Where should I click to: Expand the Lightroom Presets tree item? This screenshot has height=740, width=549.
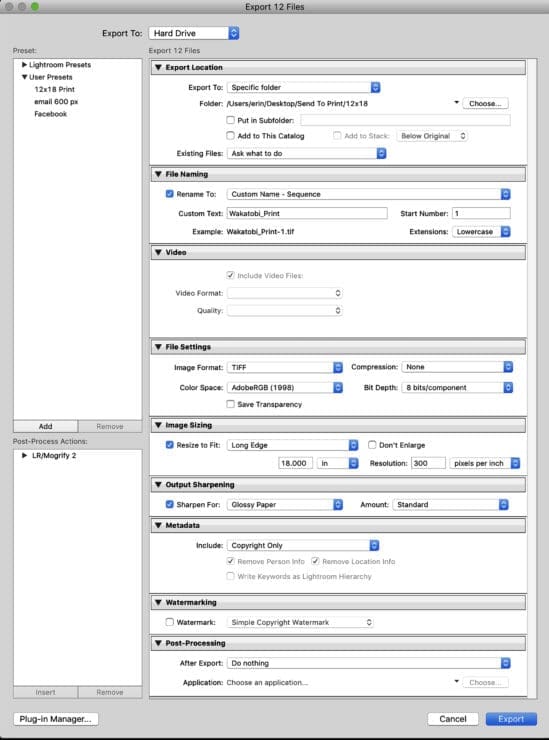[x=25, y=65]
